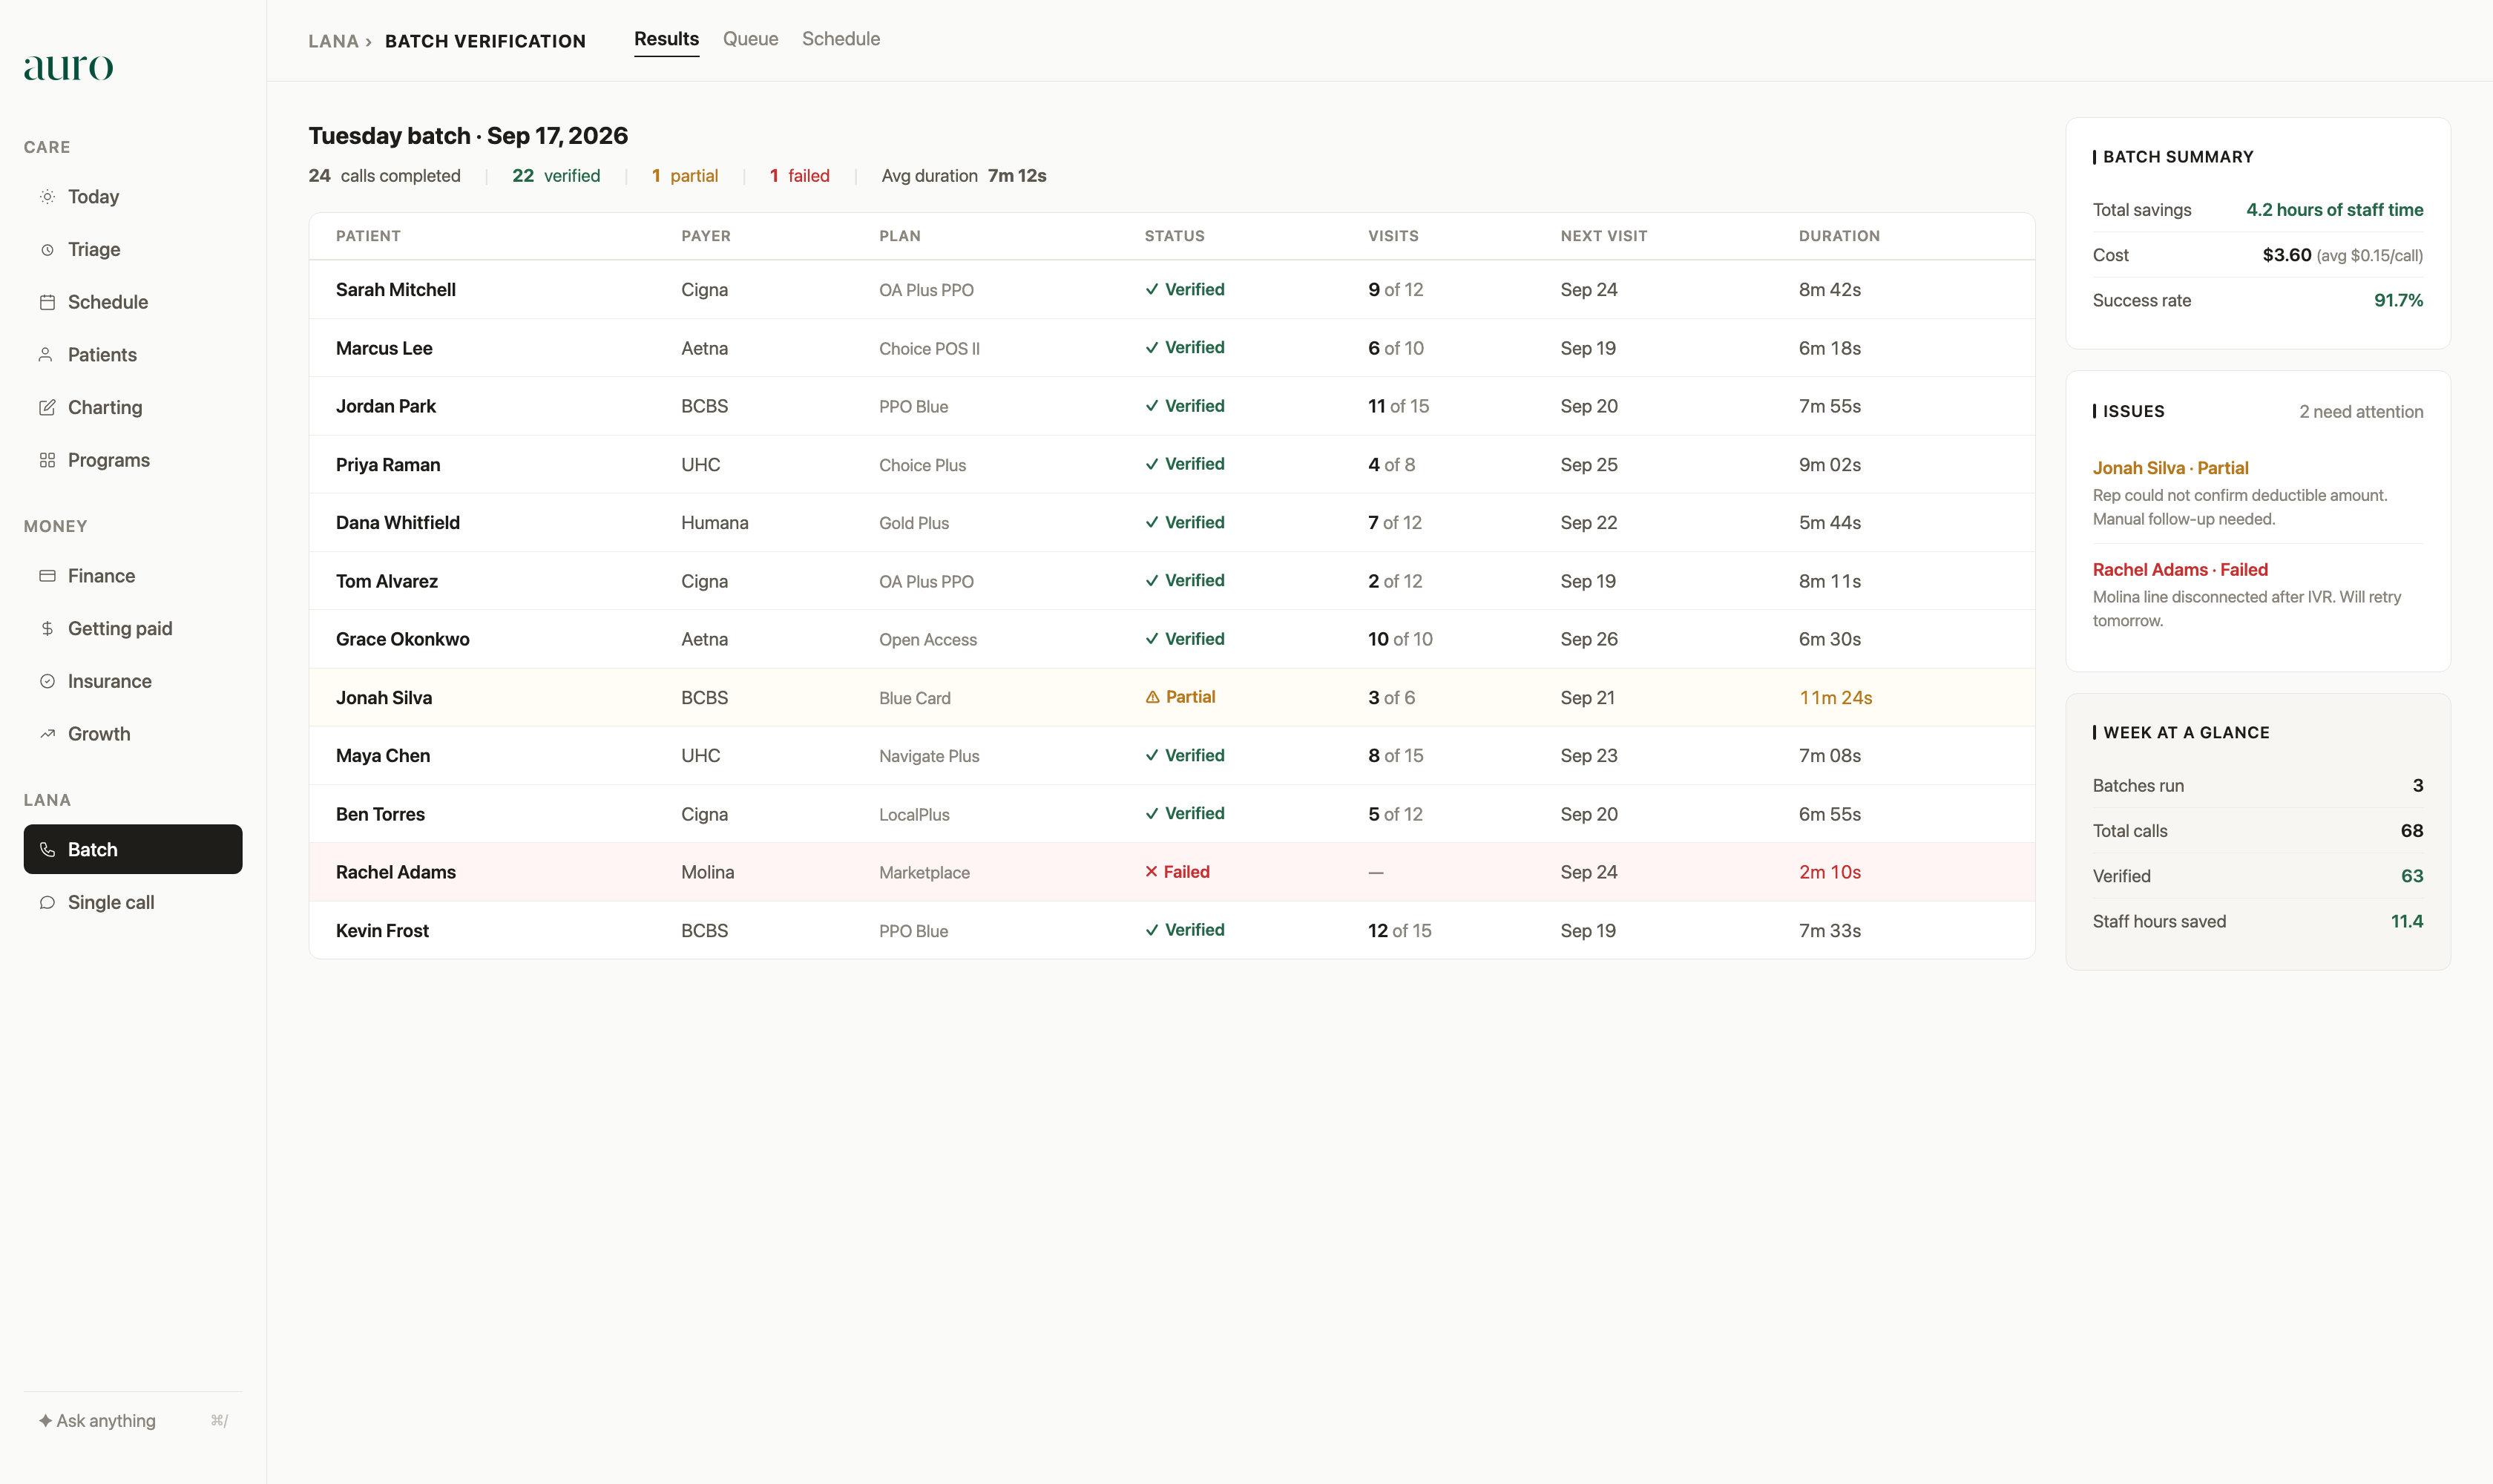Go back to LANA breadcrumb

point(333,41)
